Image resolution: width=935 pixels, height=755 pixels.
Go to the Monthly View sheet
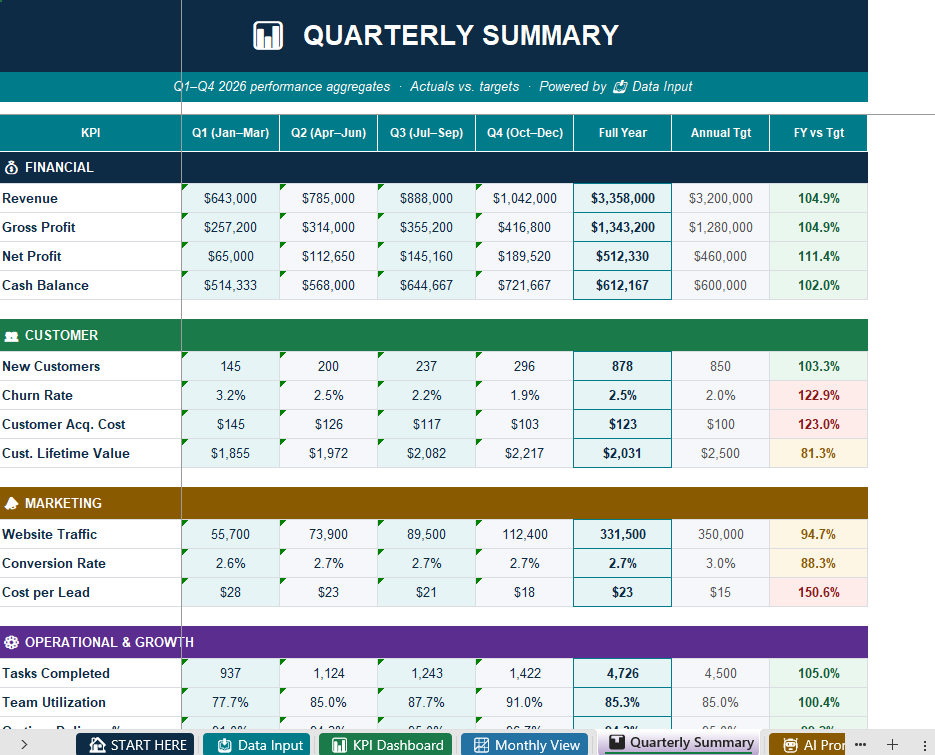[524, 745]
